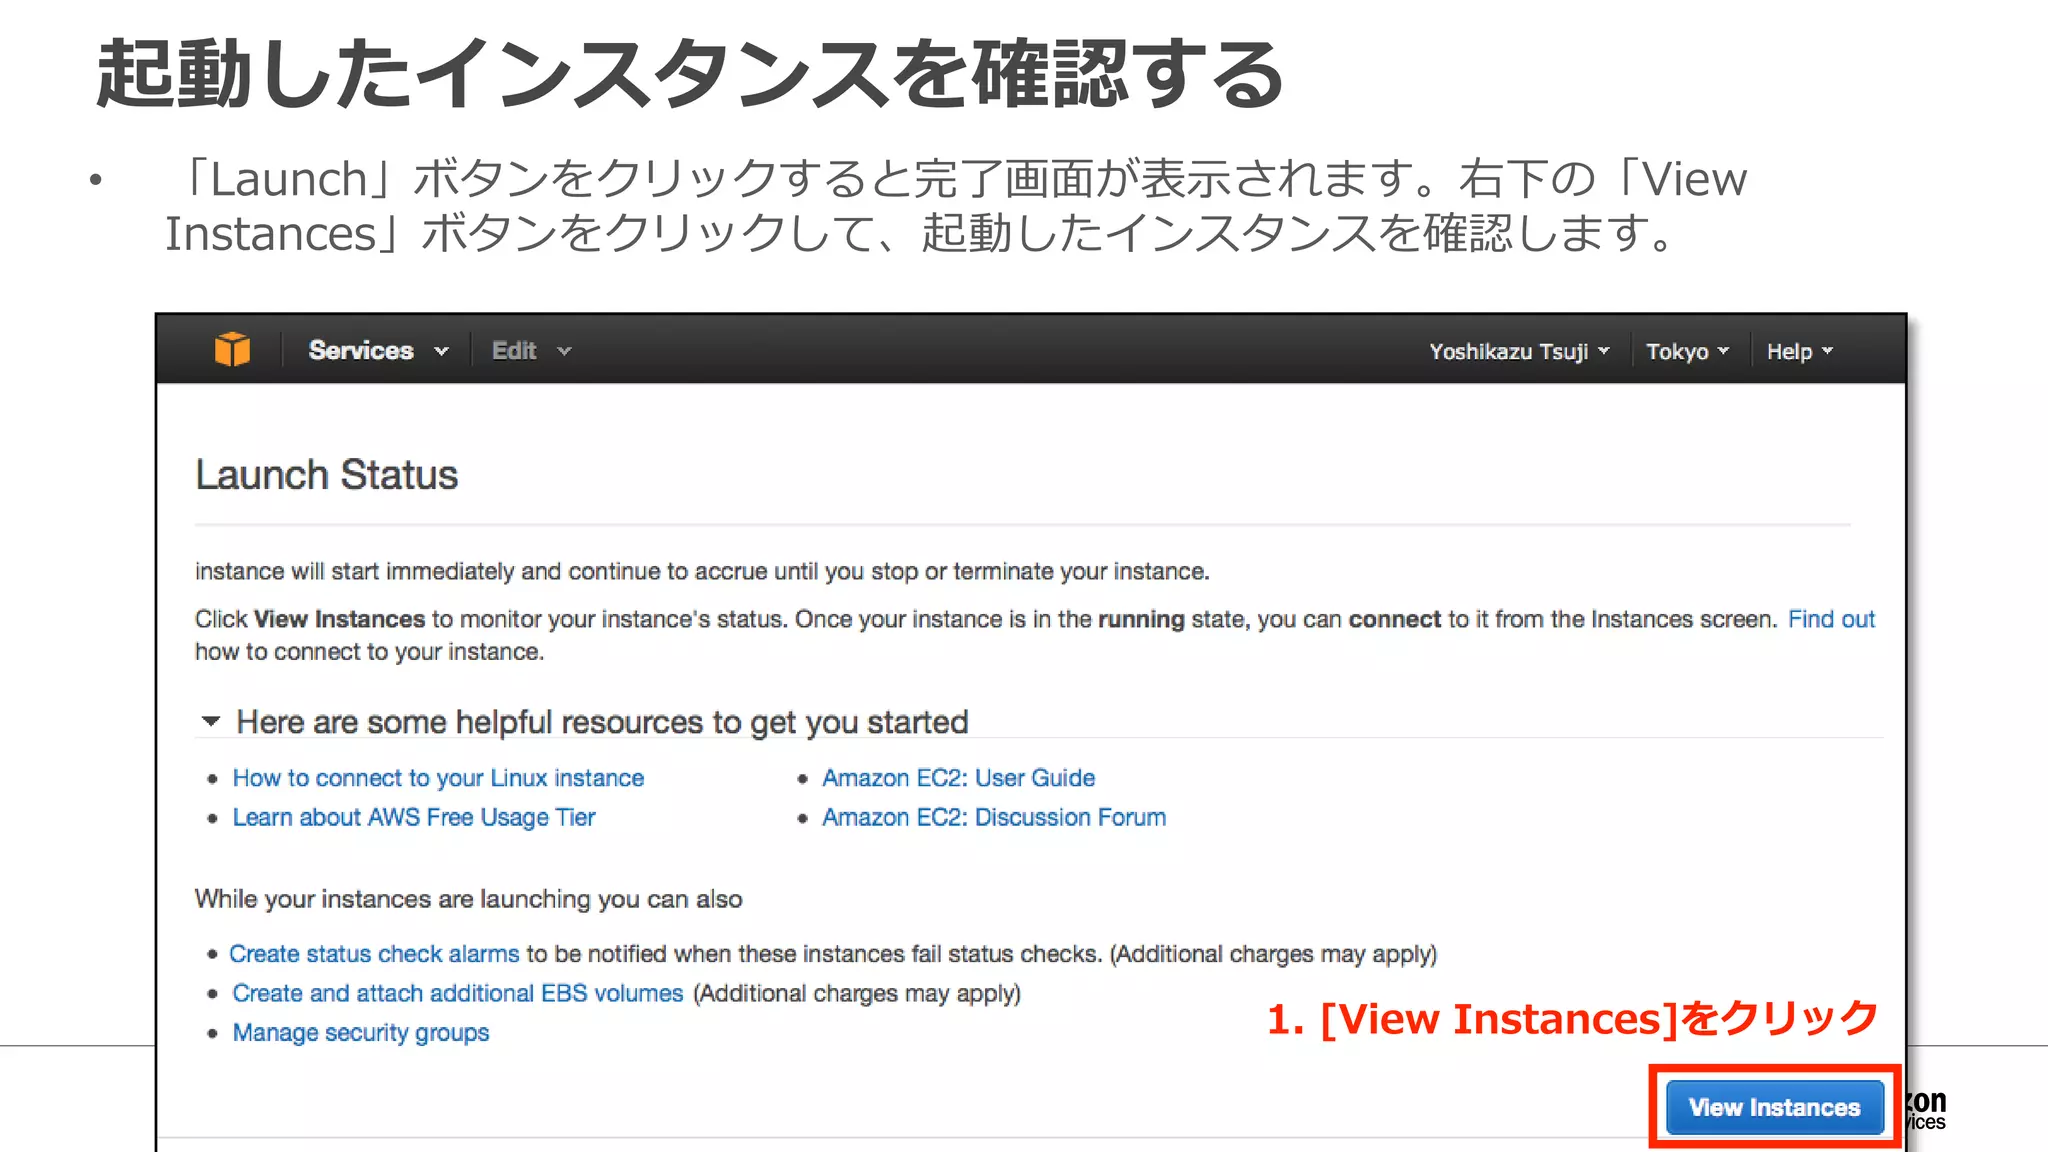Click Create and attach additional EBS volumes
2048x1152 pixels.
458,993
